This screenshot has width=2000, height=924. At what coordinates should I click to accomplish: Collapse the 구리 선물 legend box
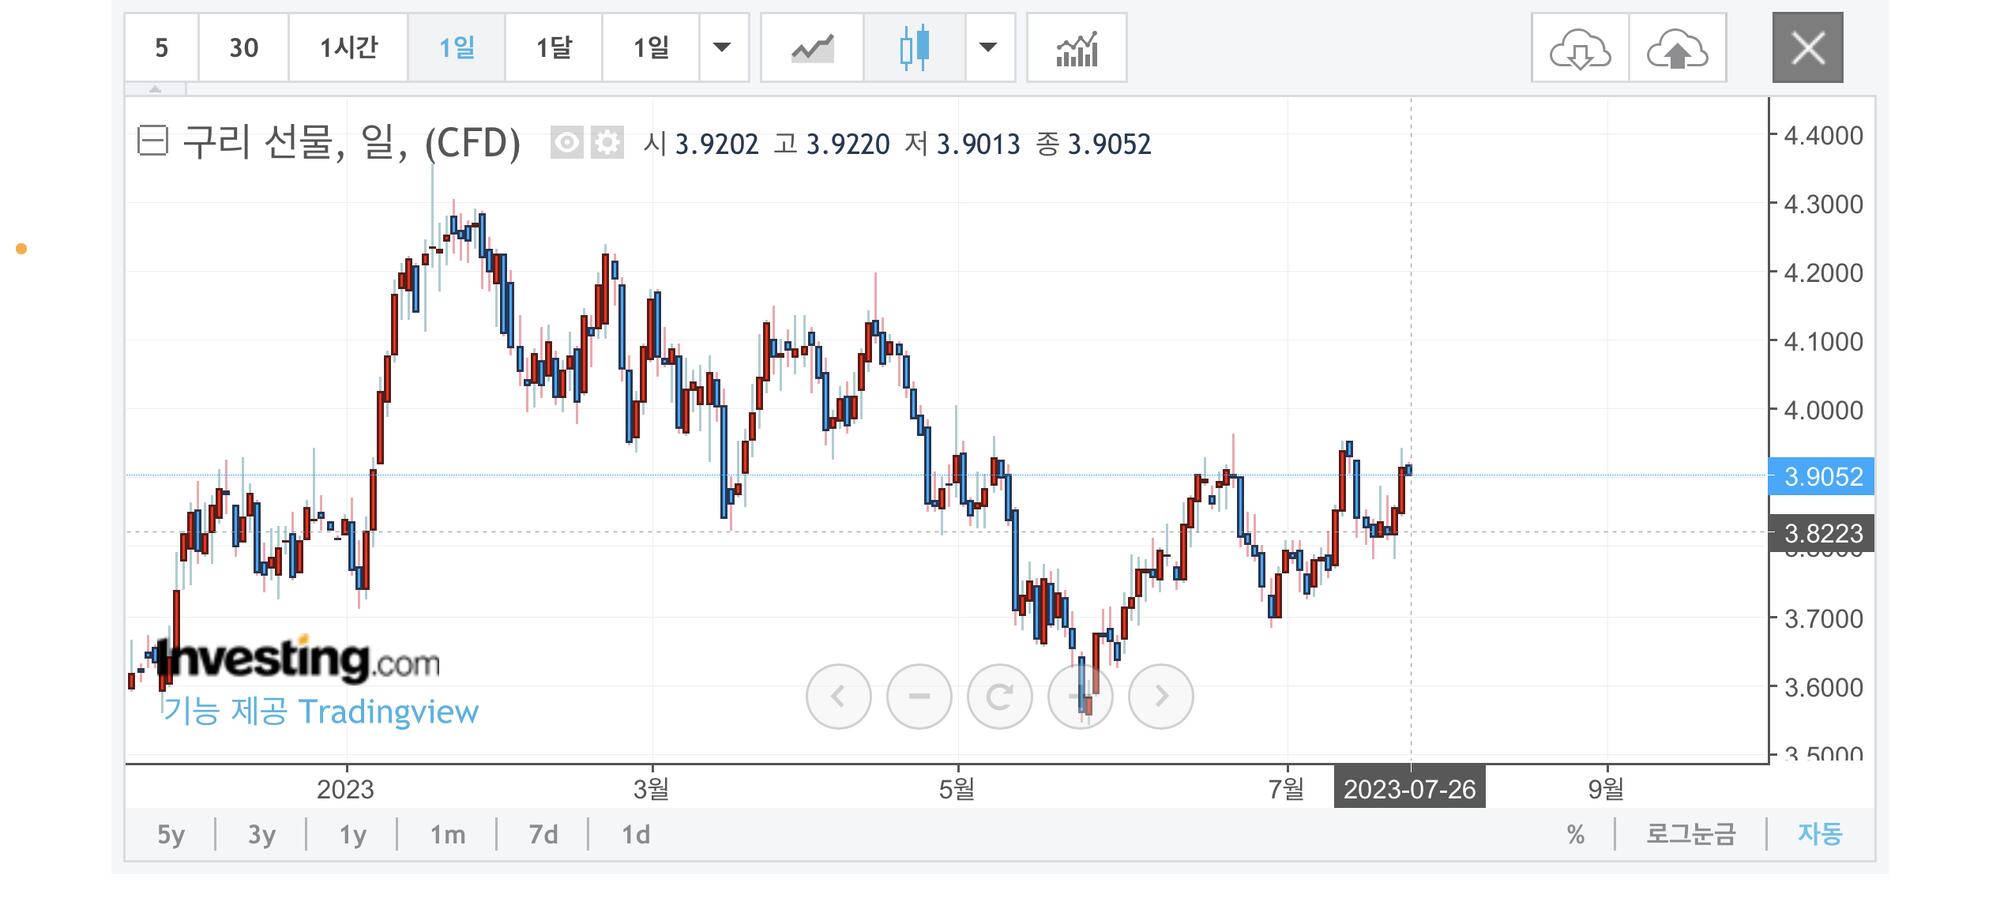click(x=152, y=141)
